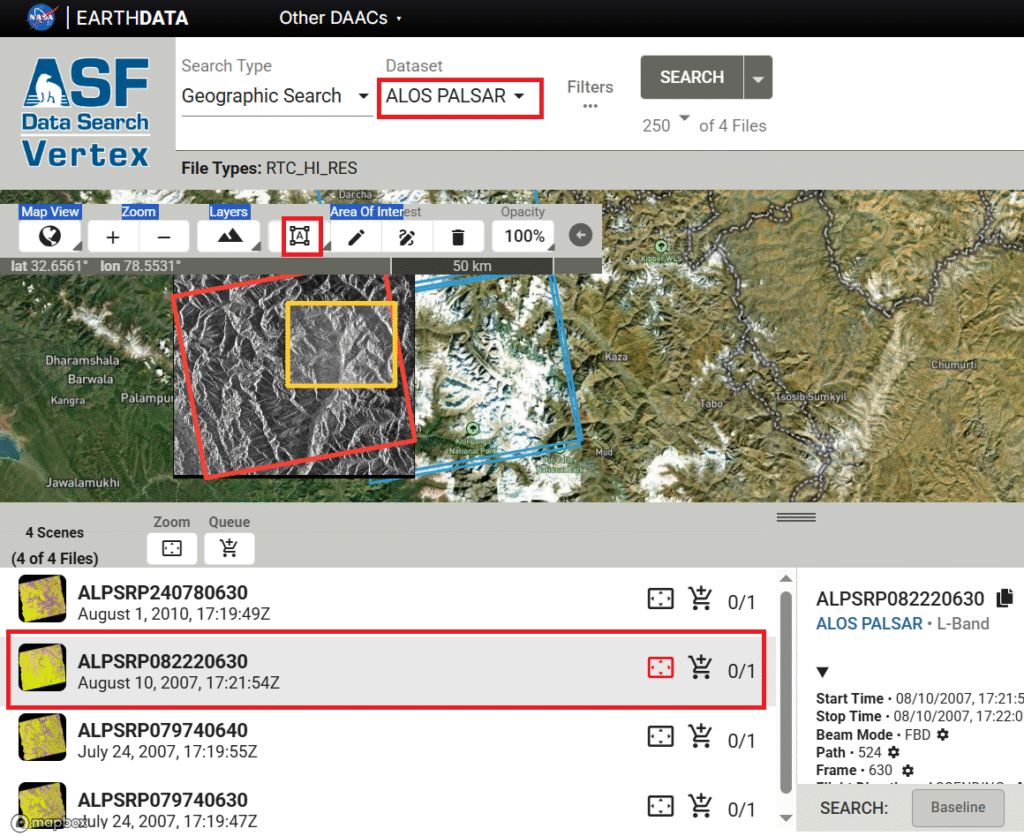Click the Beam Mode FBD gear icon
1024x836 pixels.
coord(942,735)
